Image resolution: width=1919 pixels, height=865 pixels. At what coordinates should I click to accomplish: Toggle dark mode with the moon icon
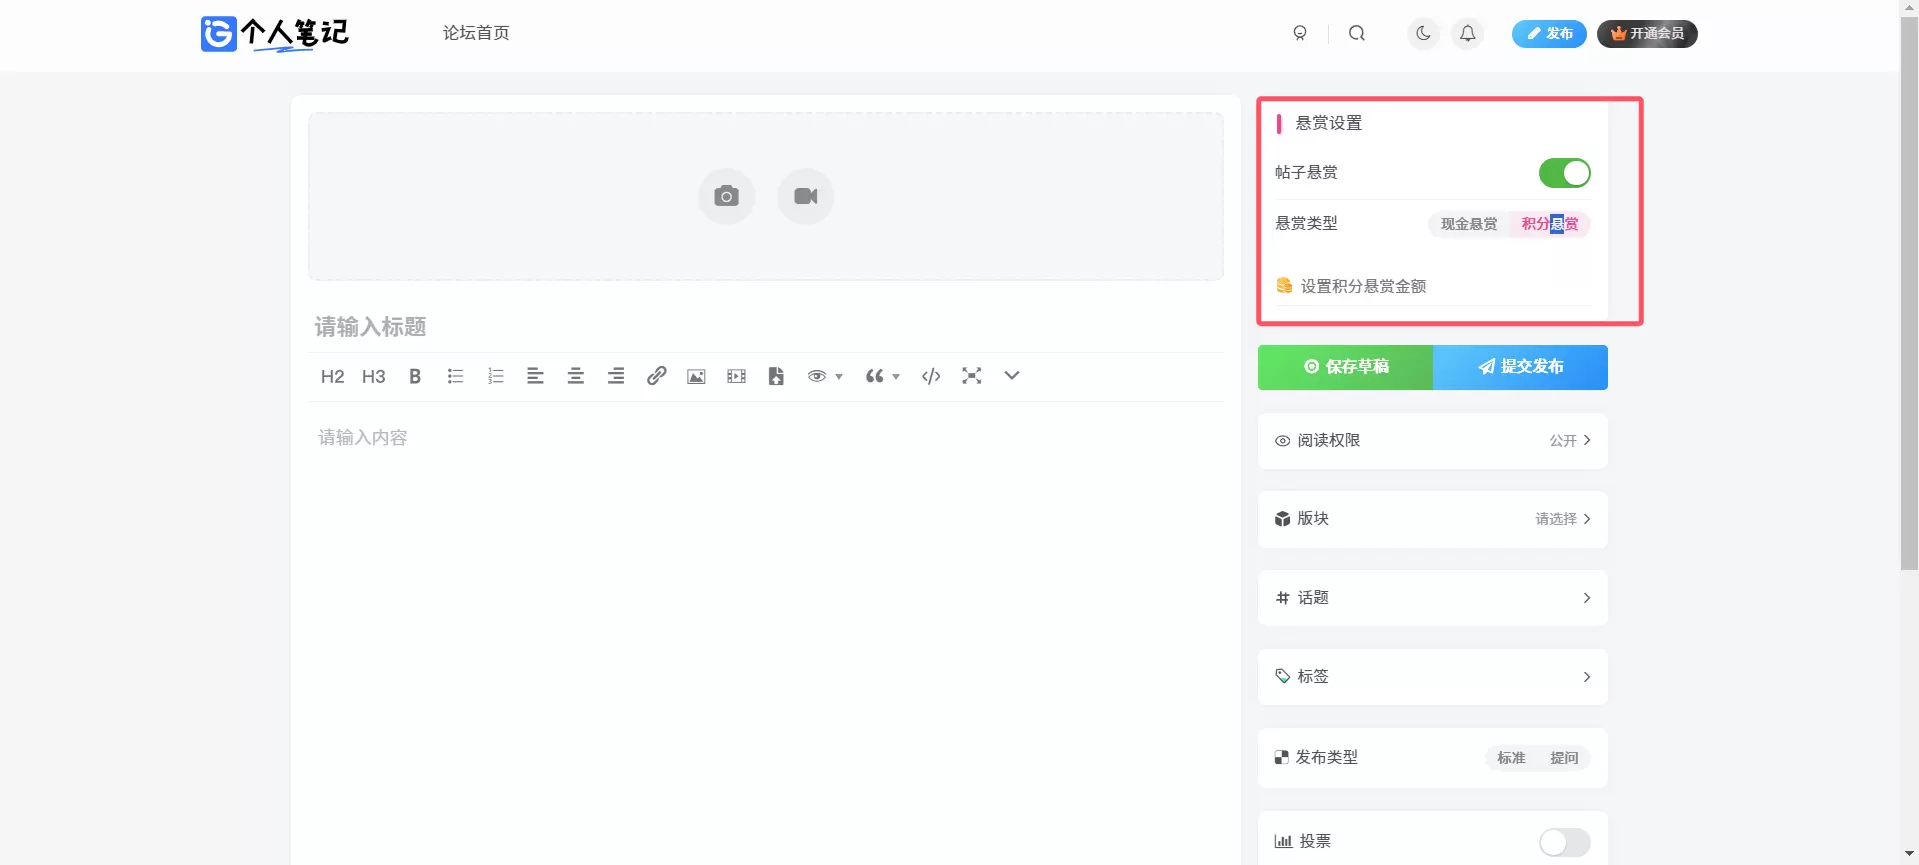point(1423,33)
